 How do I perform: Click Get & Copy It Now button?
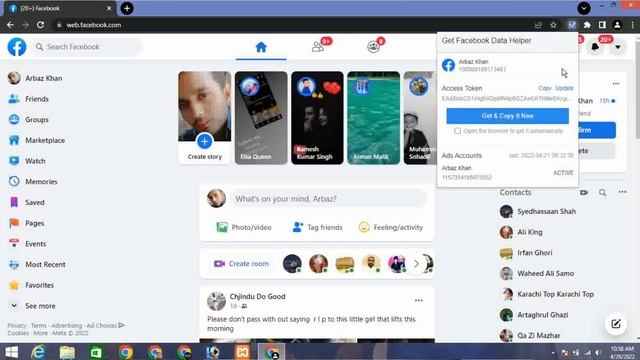click(x=507, y=116)
